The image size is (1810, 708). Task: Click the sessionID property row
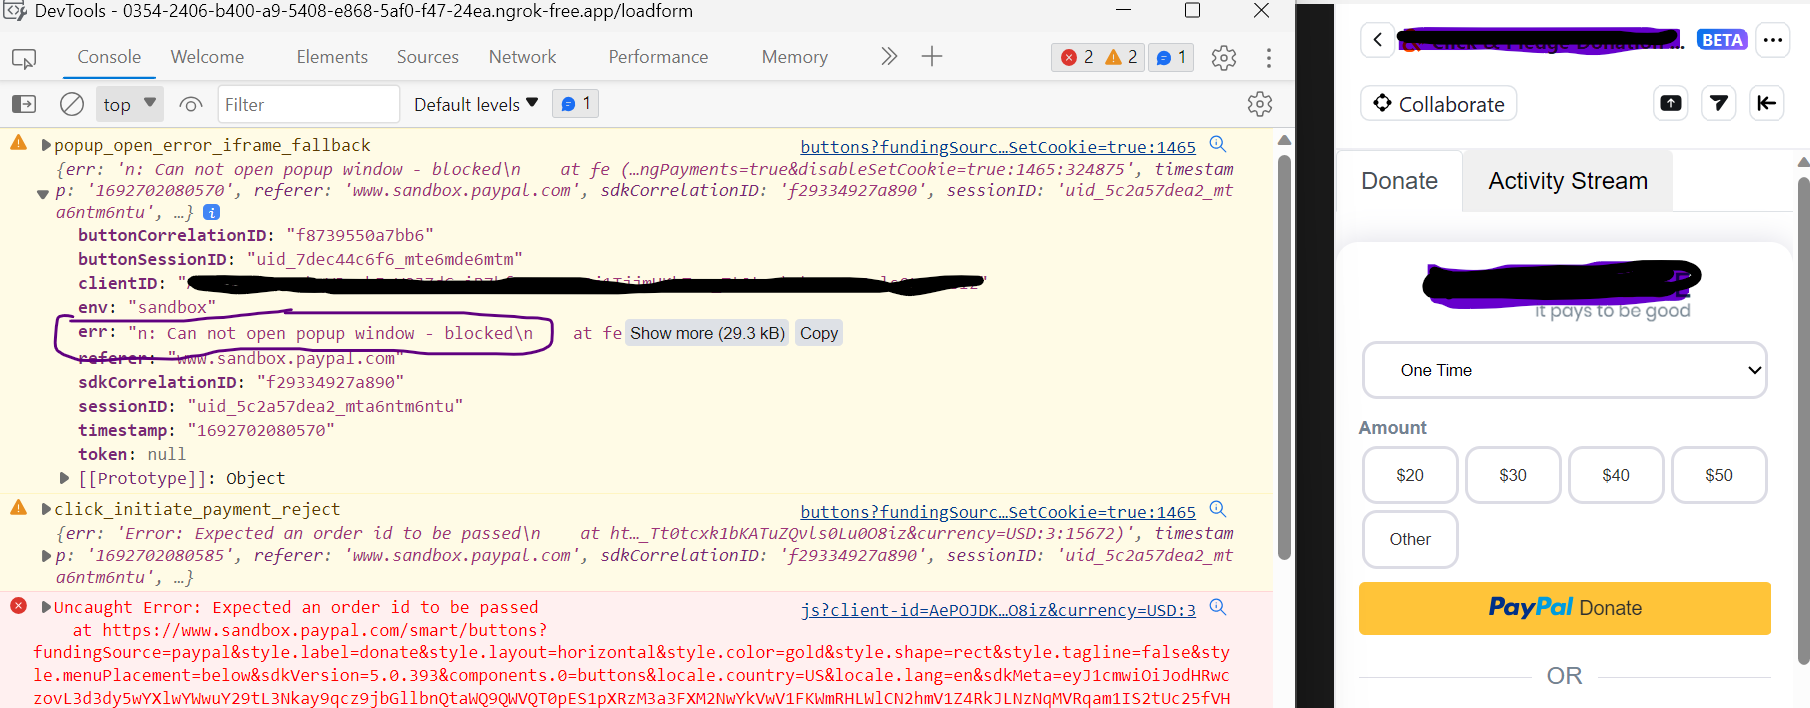point(270,406)
